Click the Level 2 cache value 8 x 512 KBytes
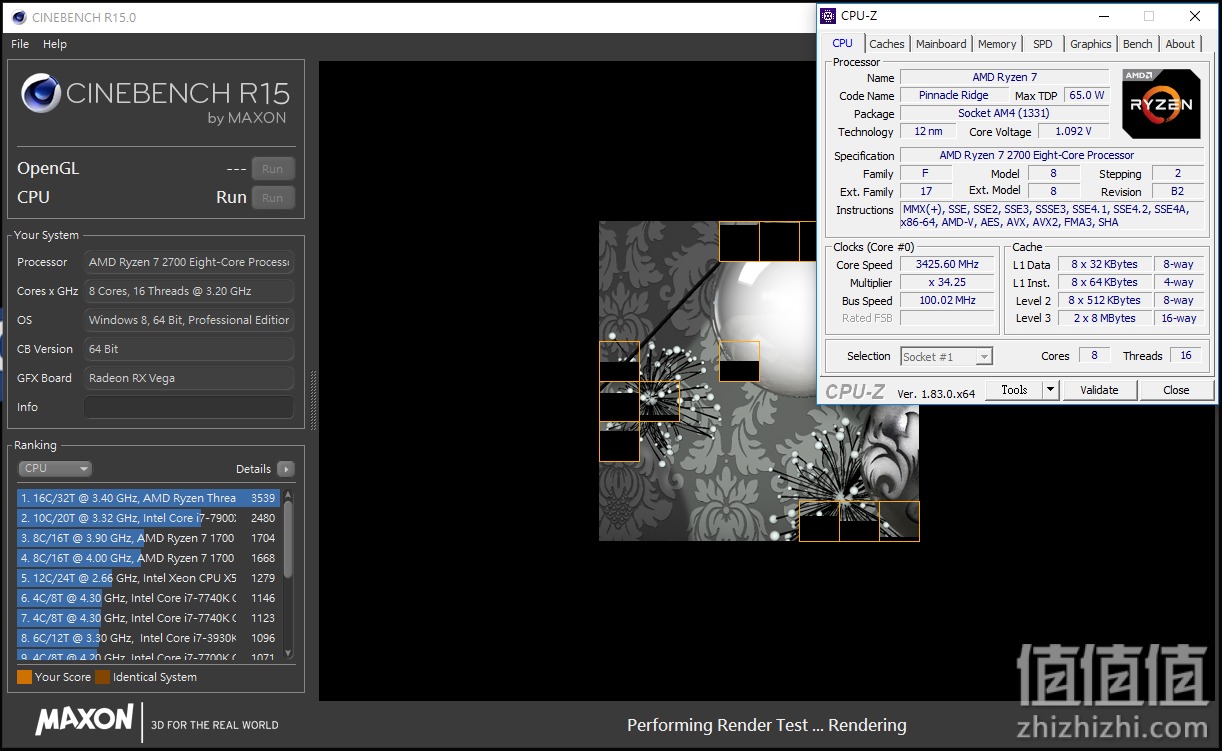 coord(1103,300)
